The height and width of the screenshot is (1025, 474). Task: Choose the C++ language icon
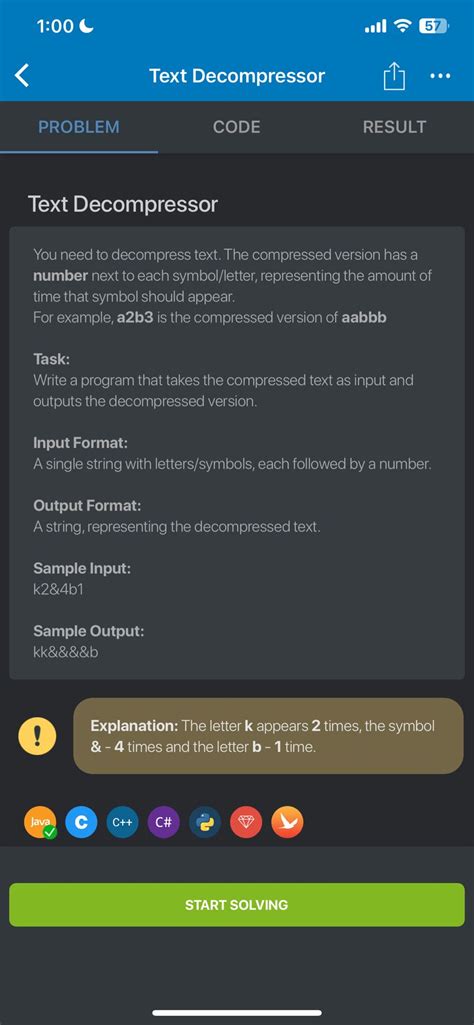click(x=122, y=822)
